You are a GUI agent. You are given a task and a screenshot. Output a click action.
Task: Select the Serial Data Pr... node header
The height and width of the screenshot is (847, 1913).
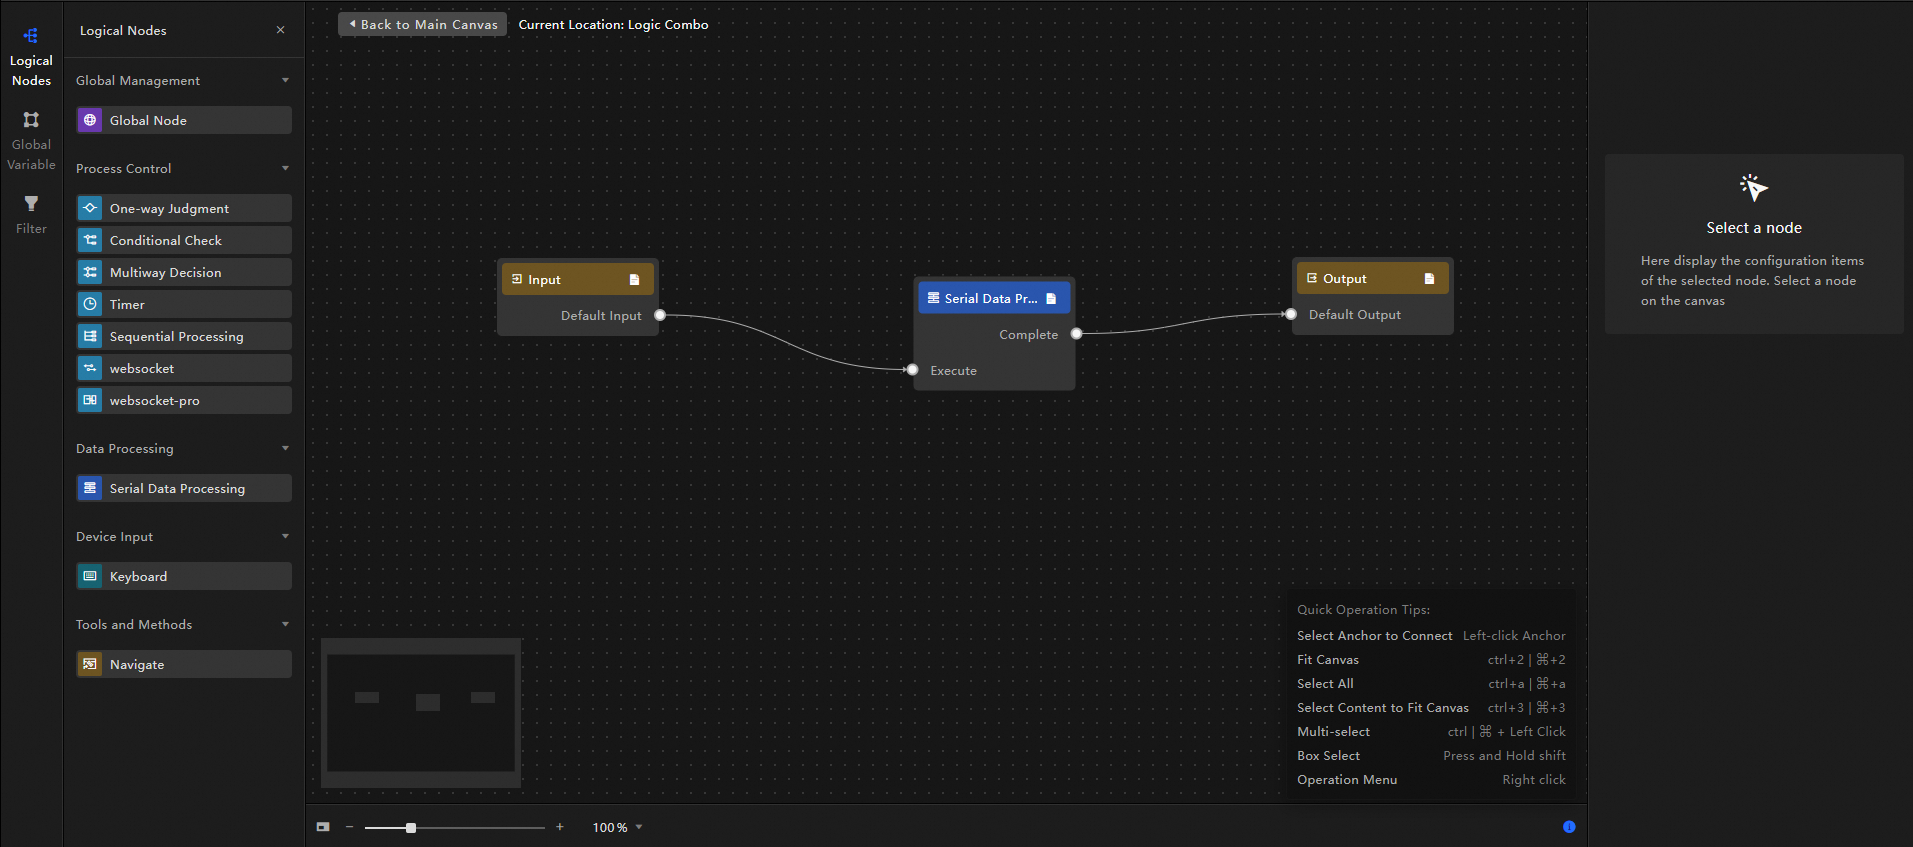pyautogui.click(x=994, y=298)
